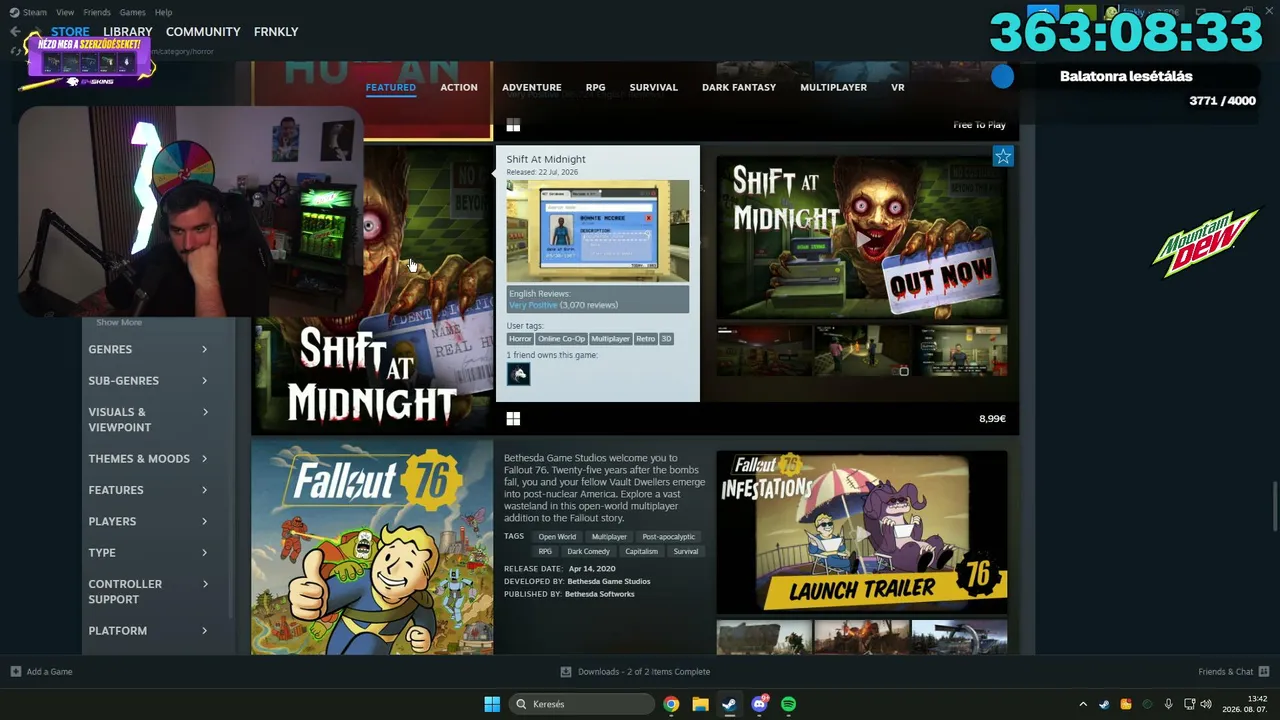The height and width of the screenshot is (720, 1280).
Task: Expand the Type filter
Action: (148, 553)
